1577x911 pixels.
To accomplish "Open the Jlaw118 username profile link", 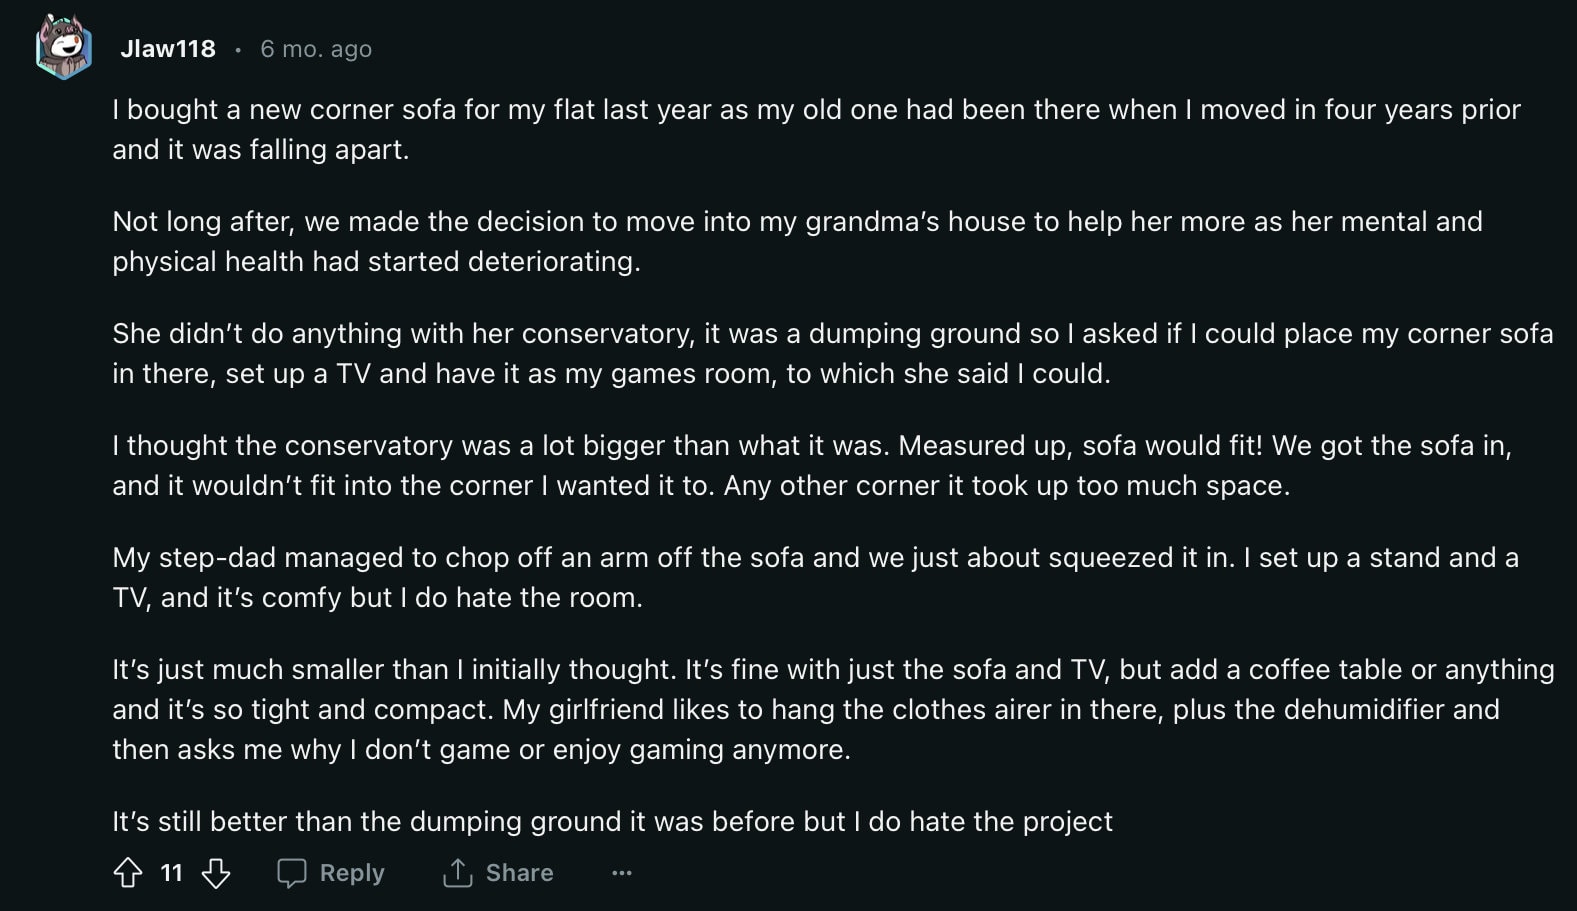I will (168, 49).
